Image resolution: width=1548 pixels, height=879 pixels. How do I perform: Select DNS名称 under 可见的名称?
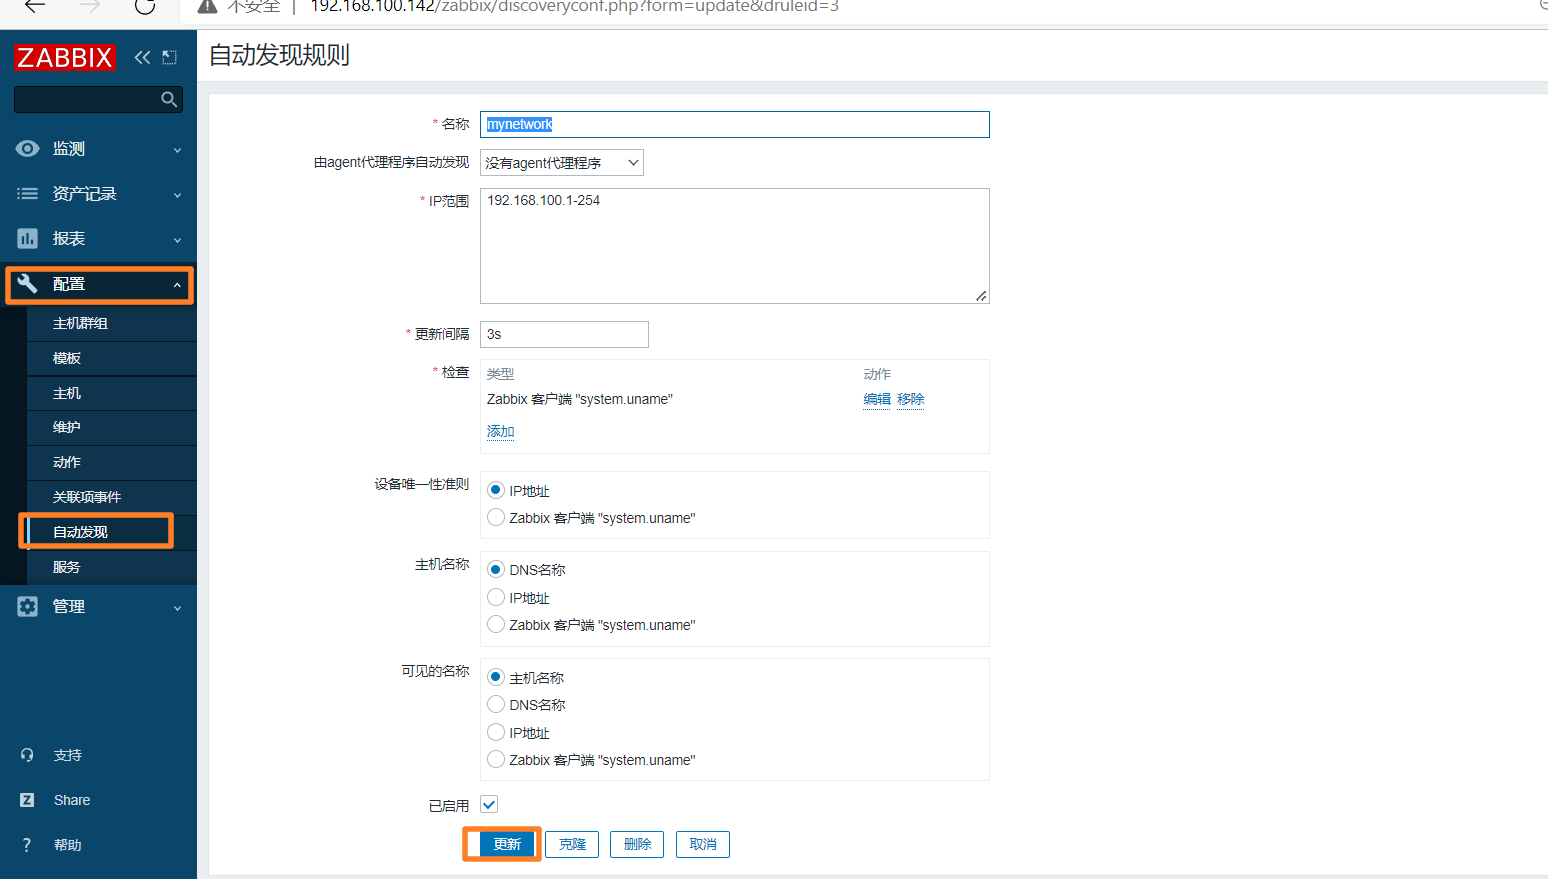pyautogui.click(x=496, y=704)
